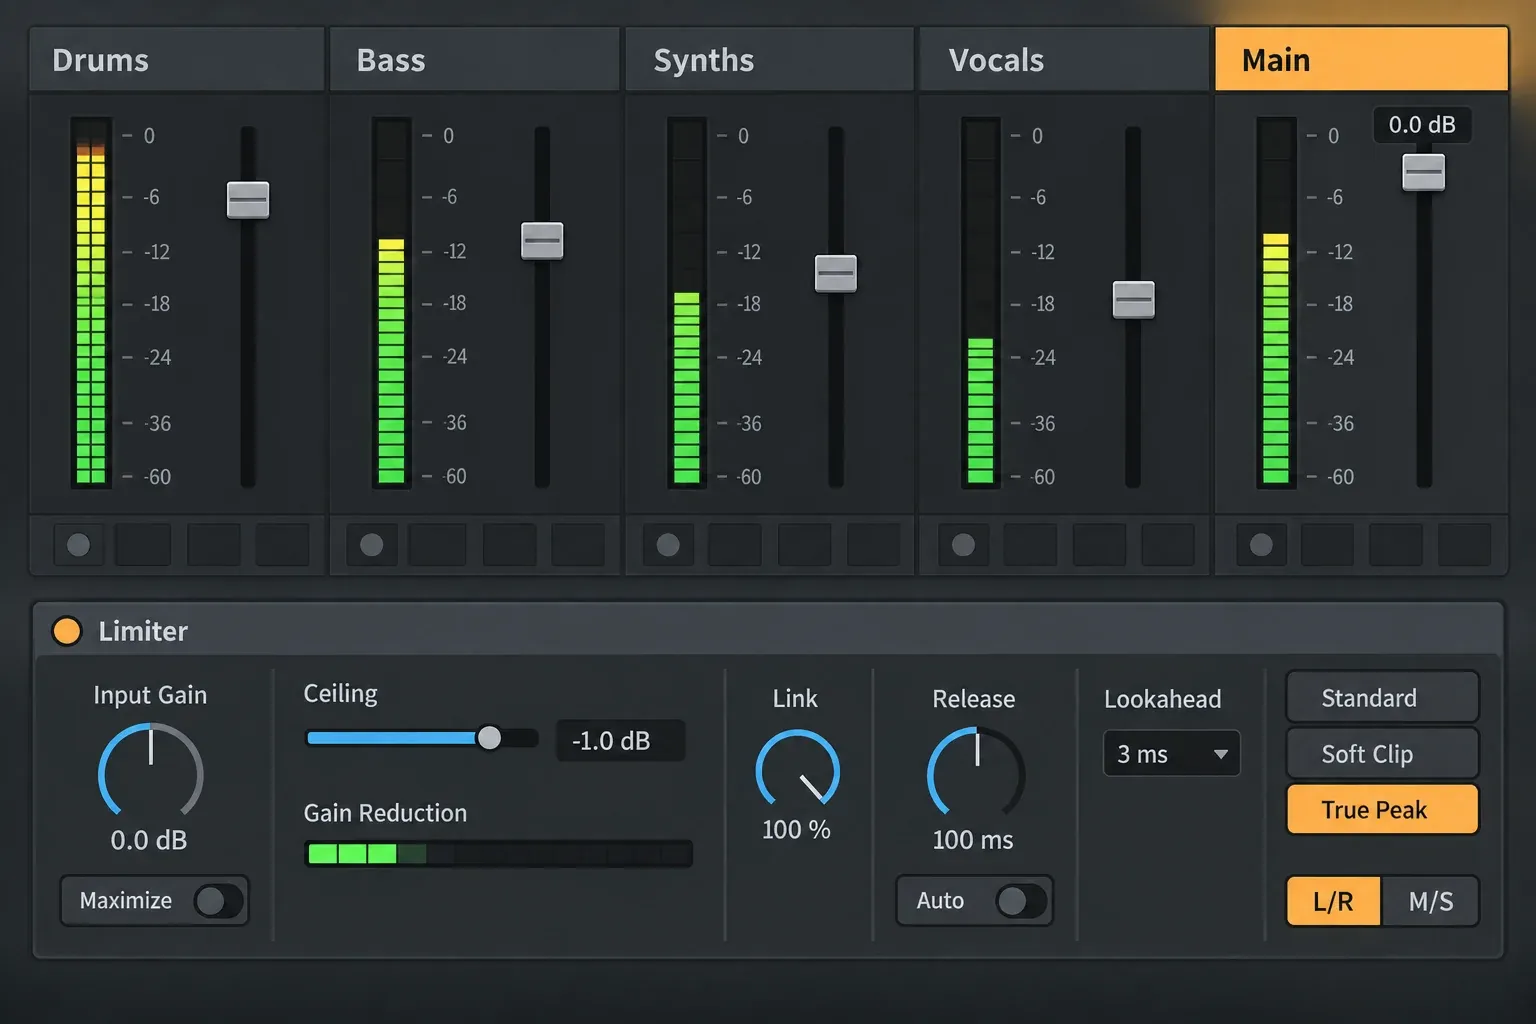Click the Drums volume fader handle
Viewport: 1536px width, 1024px height.
pos(248,200)
